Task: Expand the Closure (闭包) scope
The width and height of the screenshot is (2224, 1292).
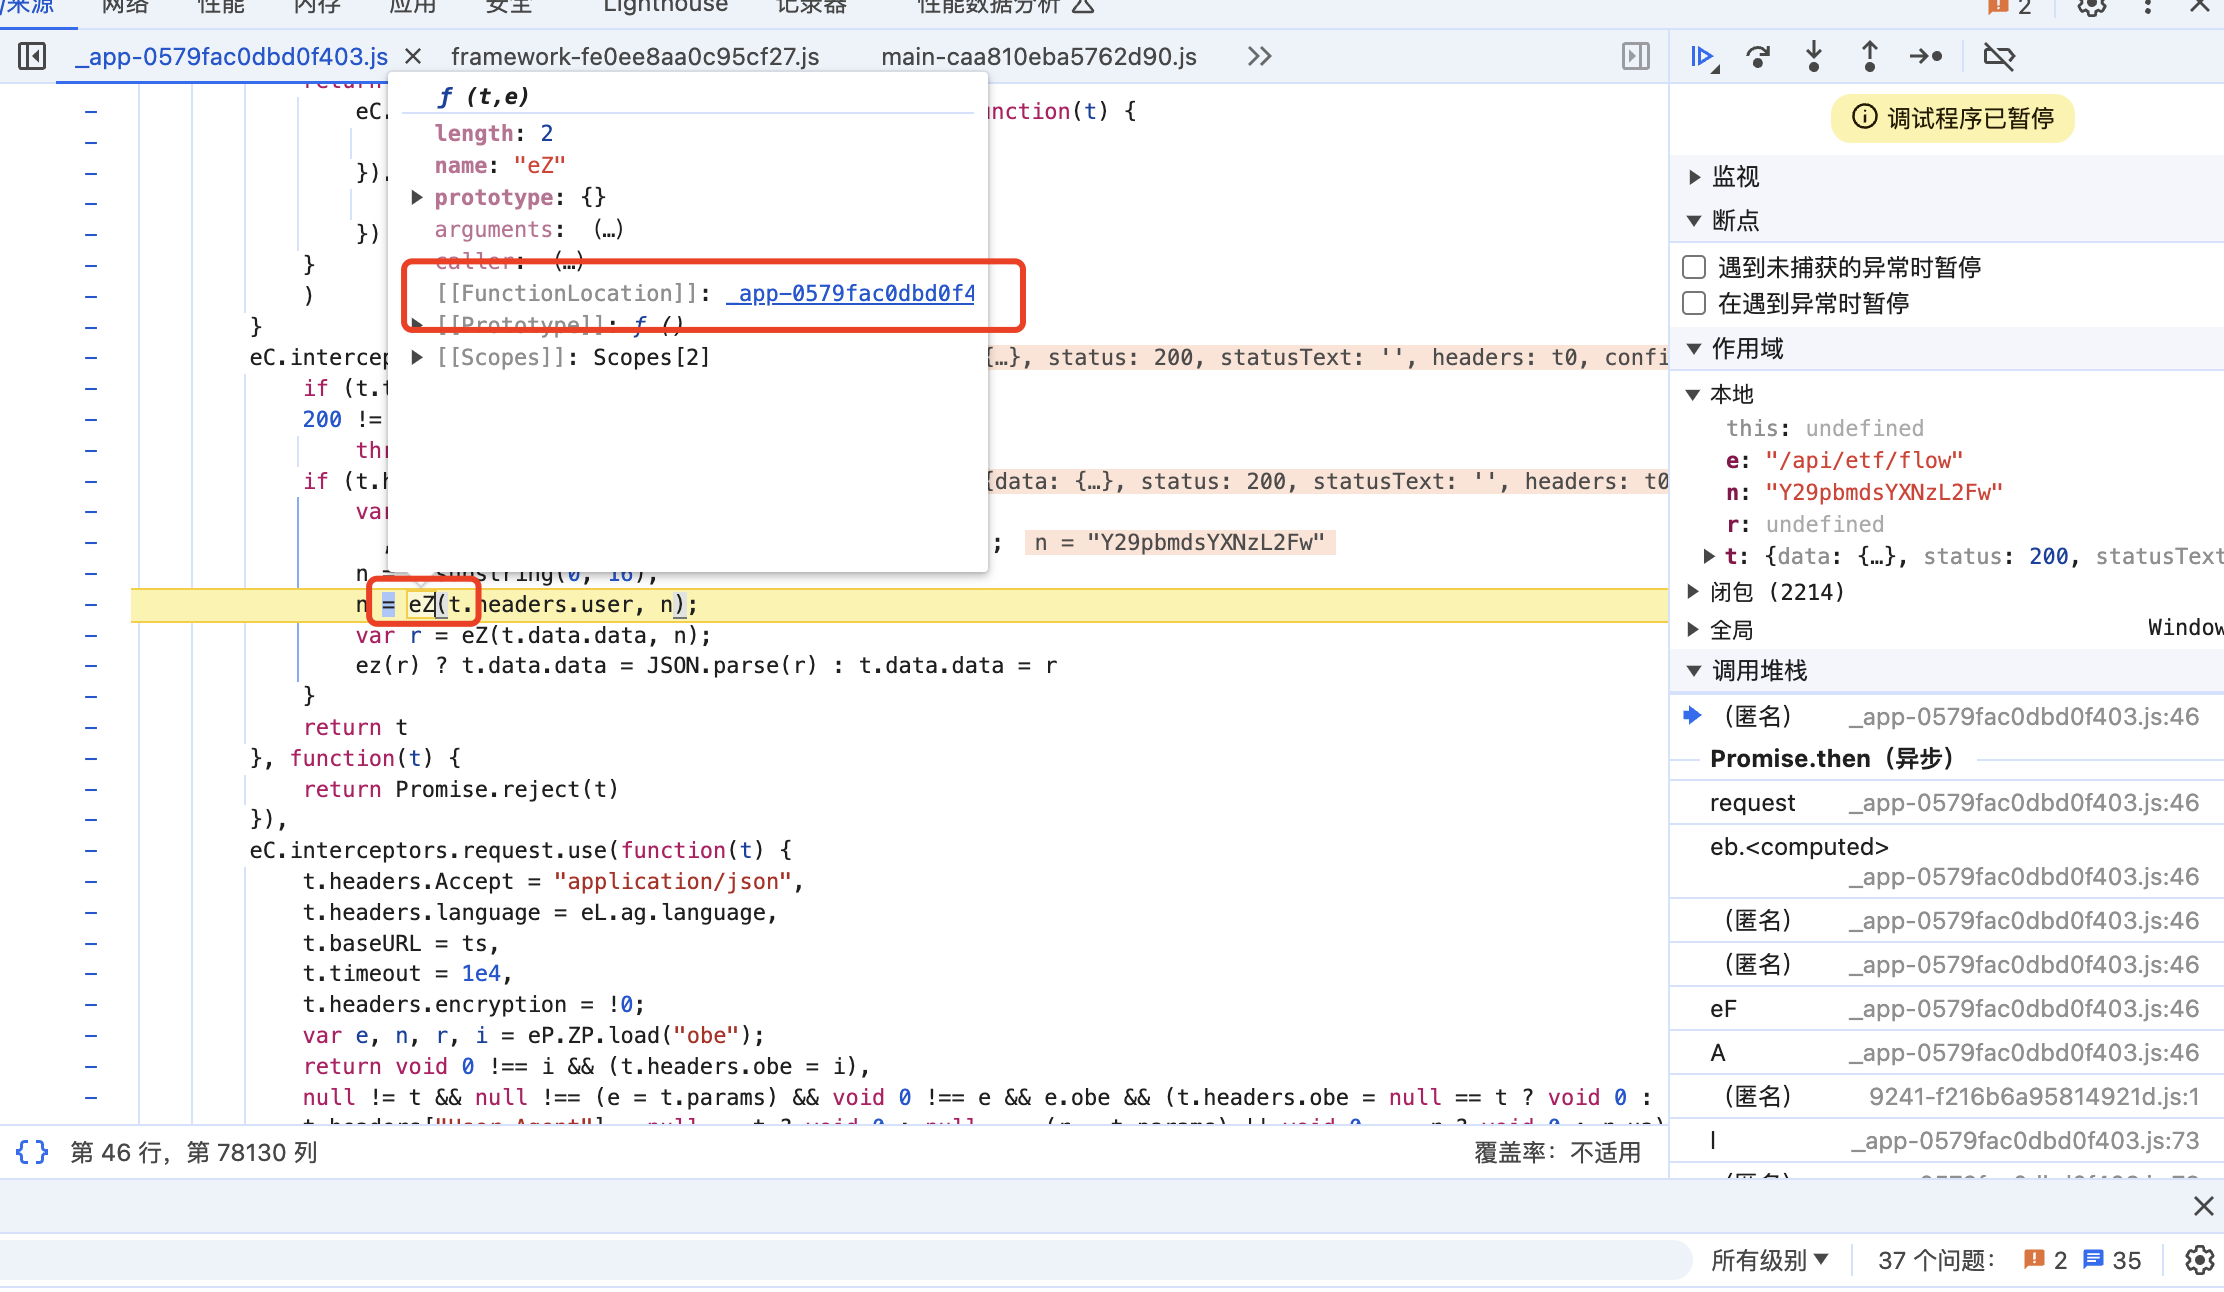Action: [x=1693, y=592]
